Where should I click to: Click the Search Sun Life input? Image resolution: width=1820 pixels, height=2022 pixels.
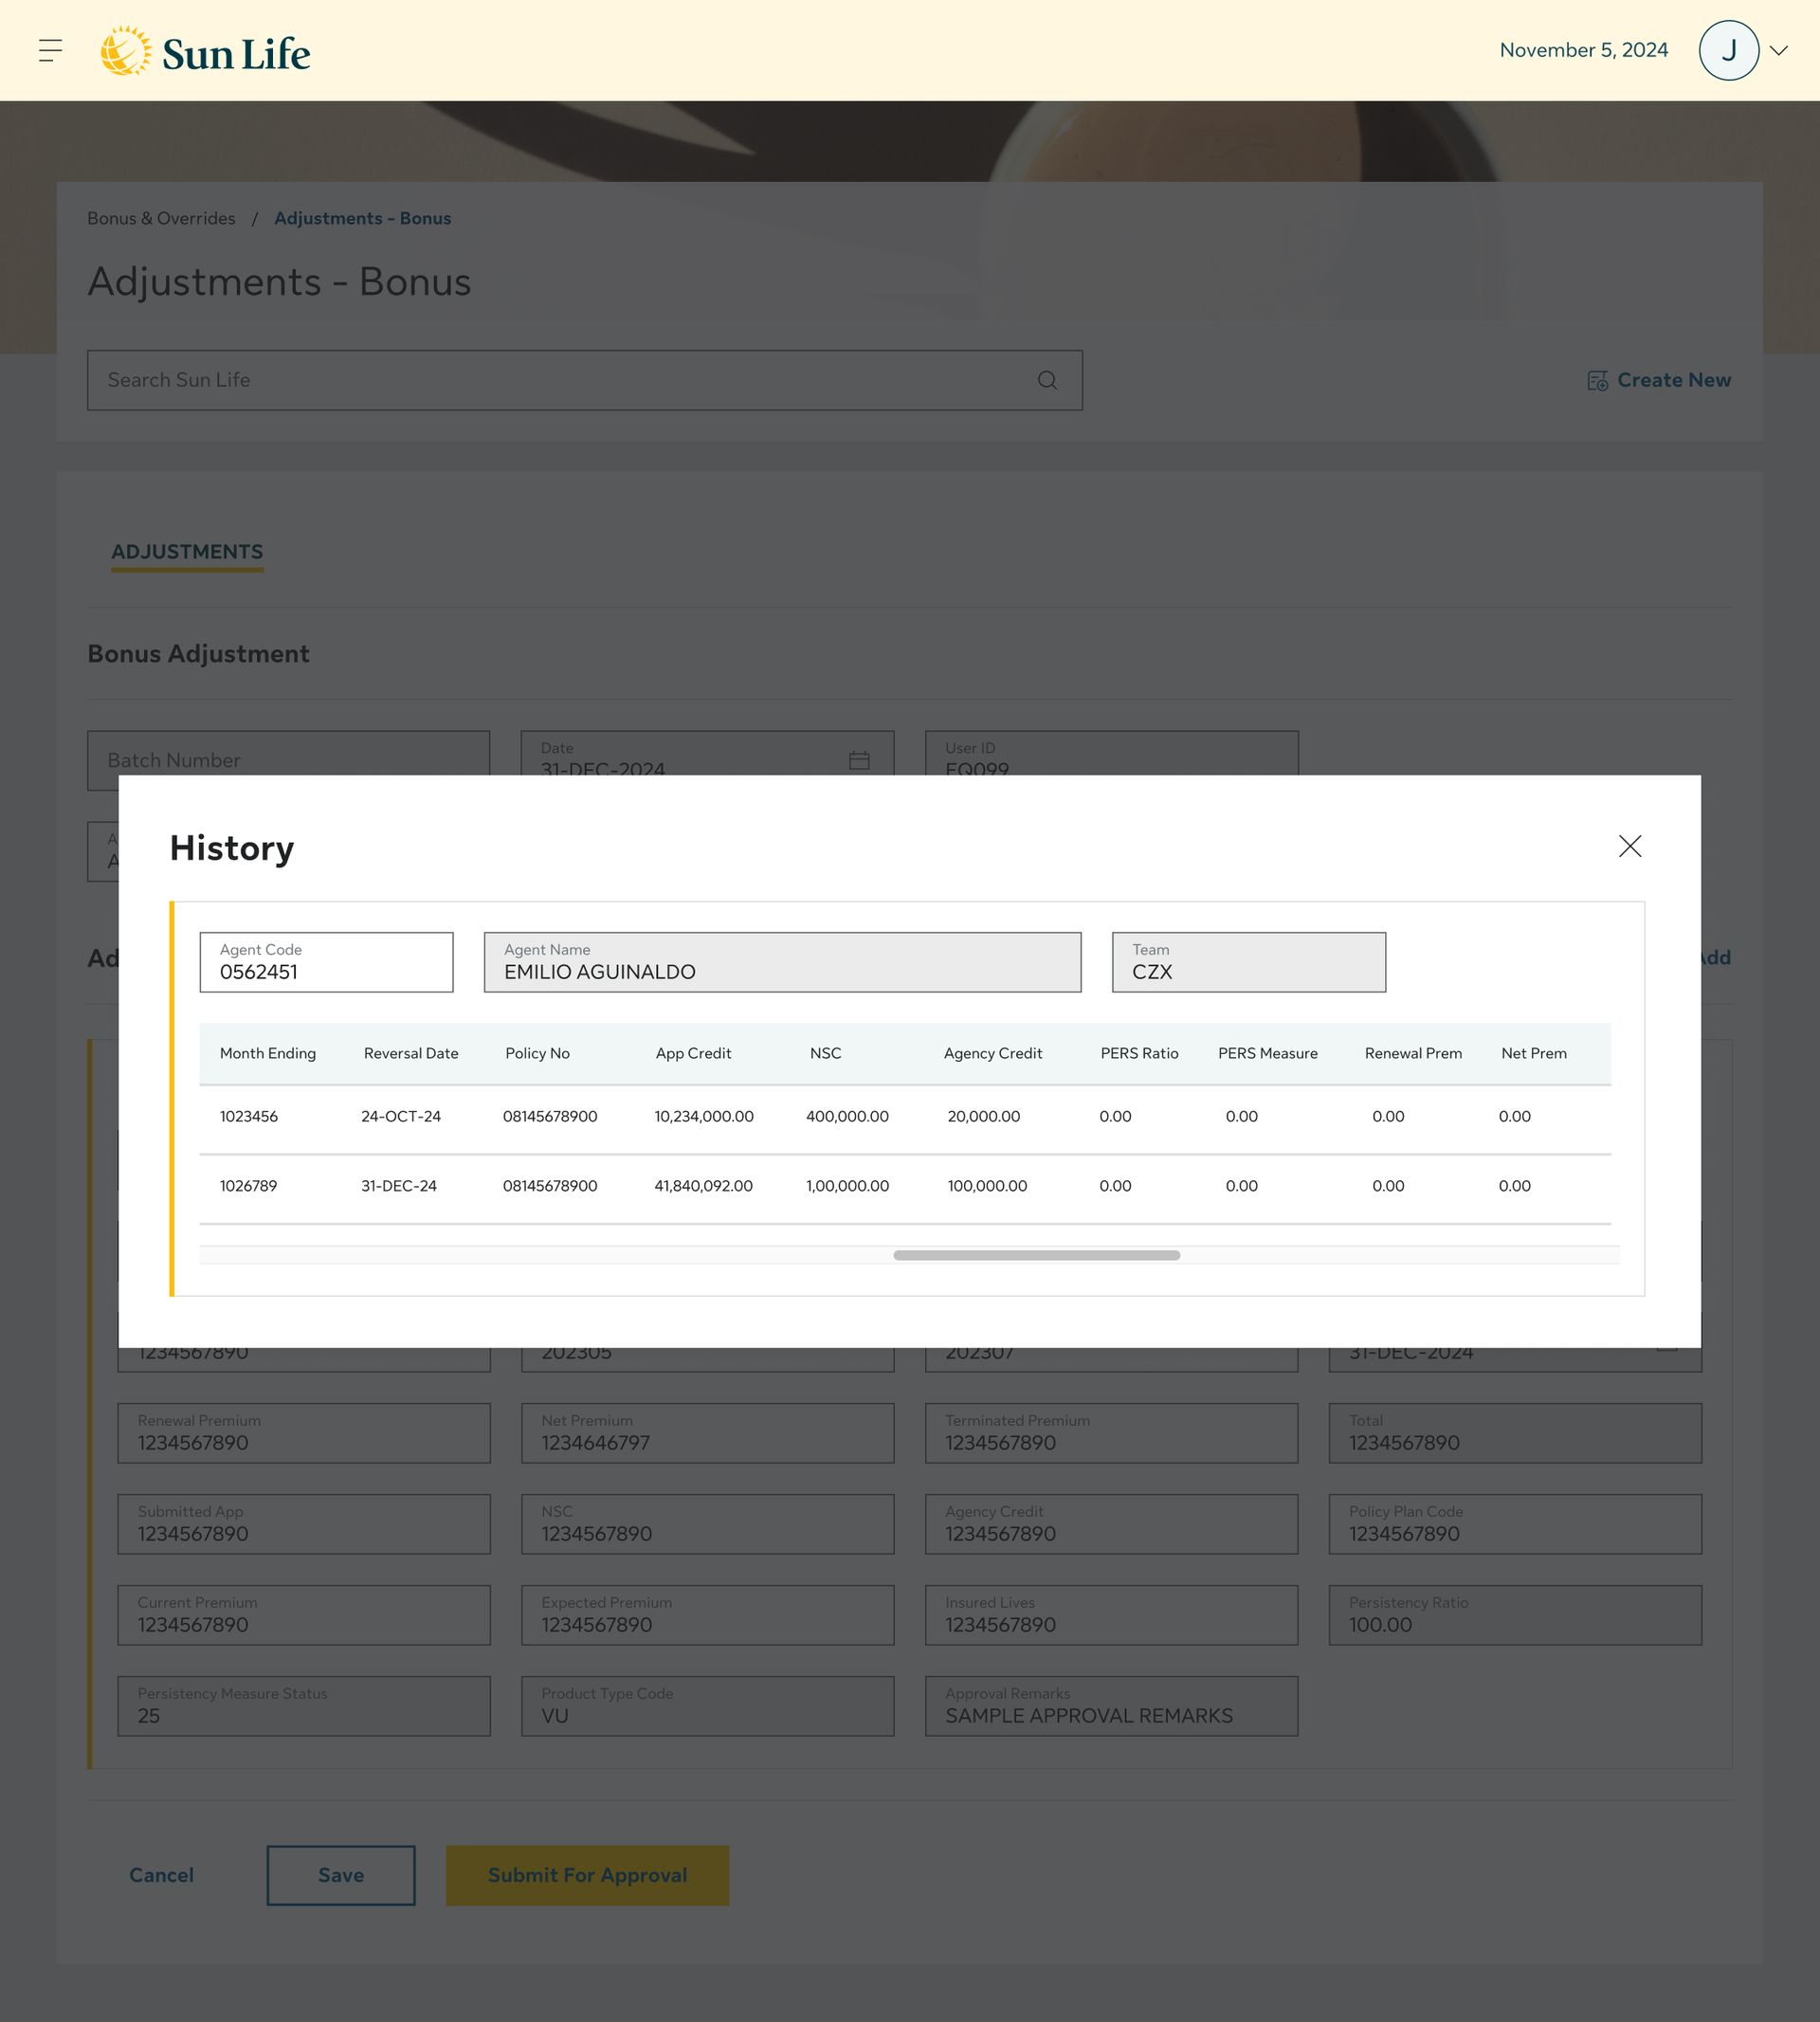pos(560,380)
